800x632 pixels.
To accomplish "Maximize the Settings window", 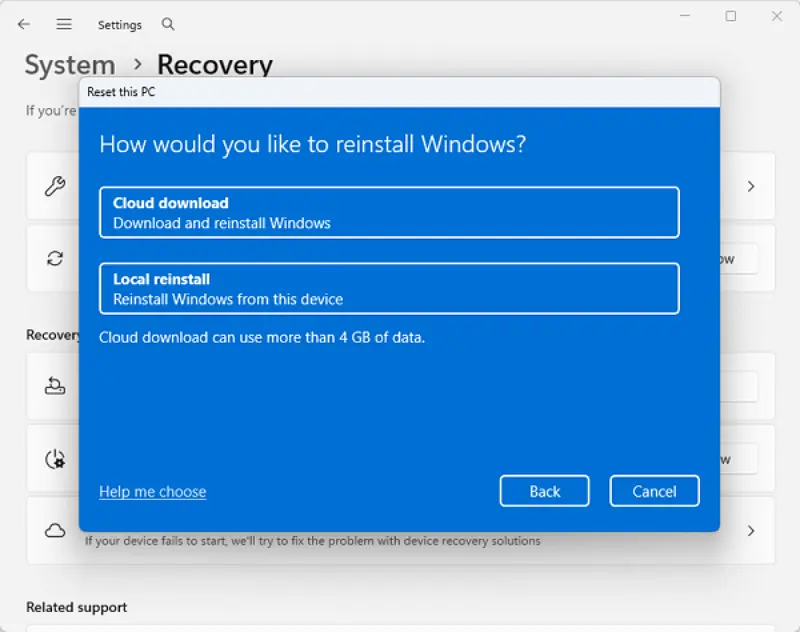I will coord(731,16).
